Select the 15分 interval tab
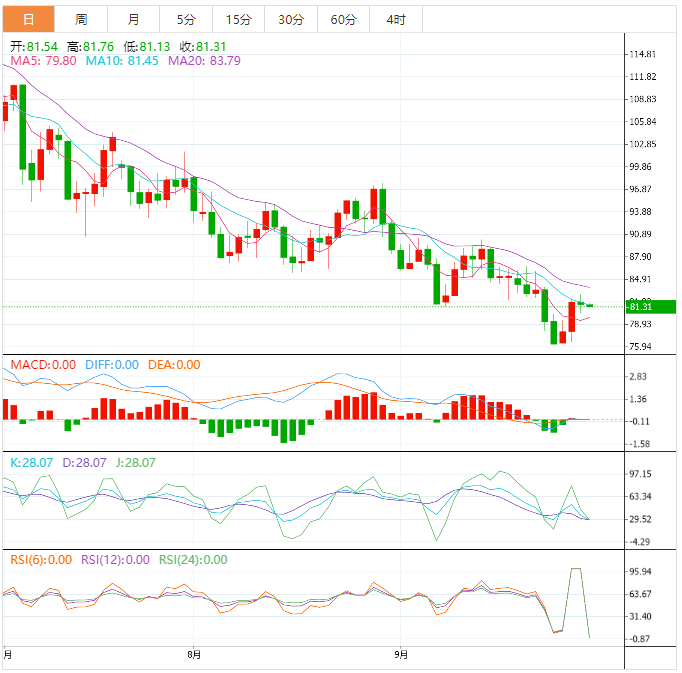Image resolution: width=682 pixels, height=673 pixels. pyautogui.click(x=238, y=20)
